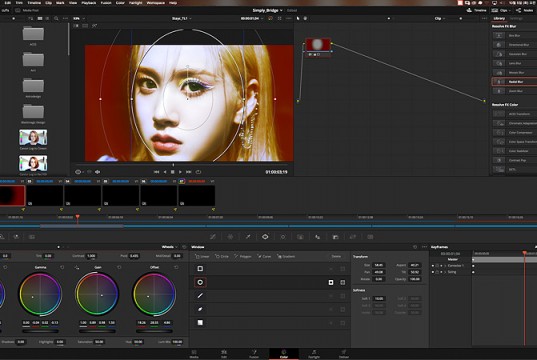Image resolution: width=537 pixels, height=360 pixels.
Task: Adjust the Gain master wheel slider
Action: coord(97,331)
